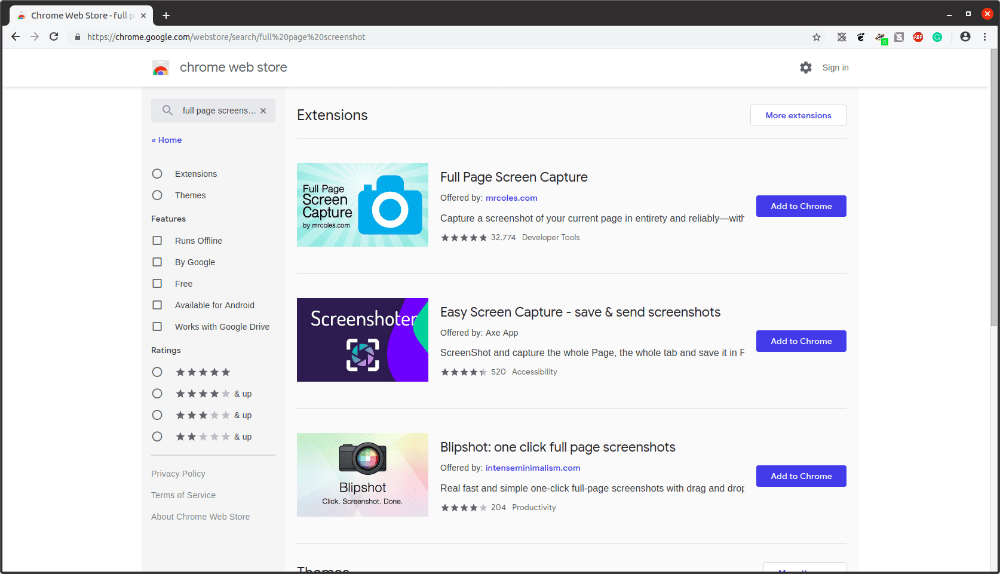The image size is (1000, 574).
Task: Open the Chrome three-dot menu
Action: (985, 37)
